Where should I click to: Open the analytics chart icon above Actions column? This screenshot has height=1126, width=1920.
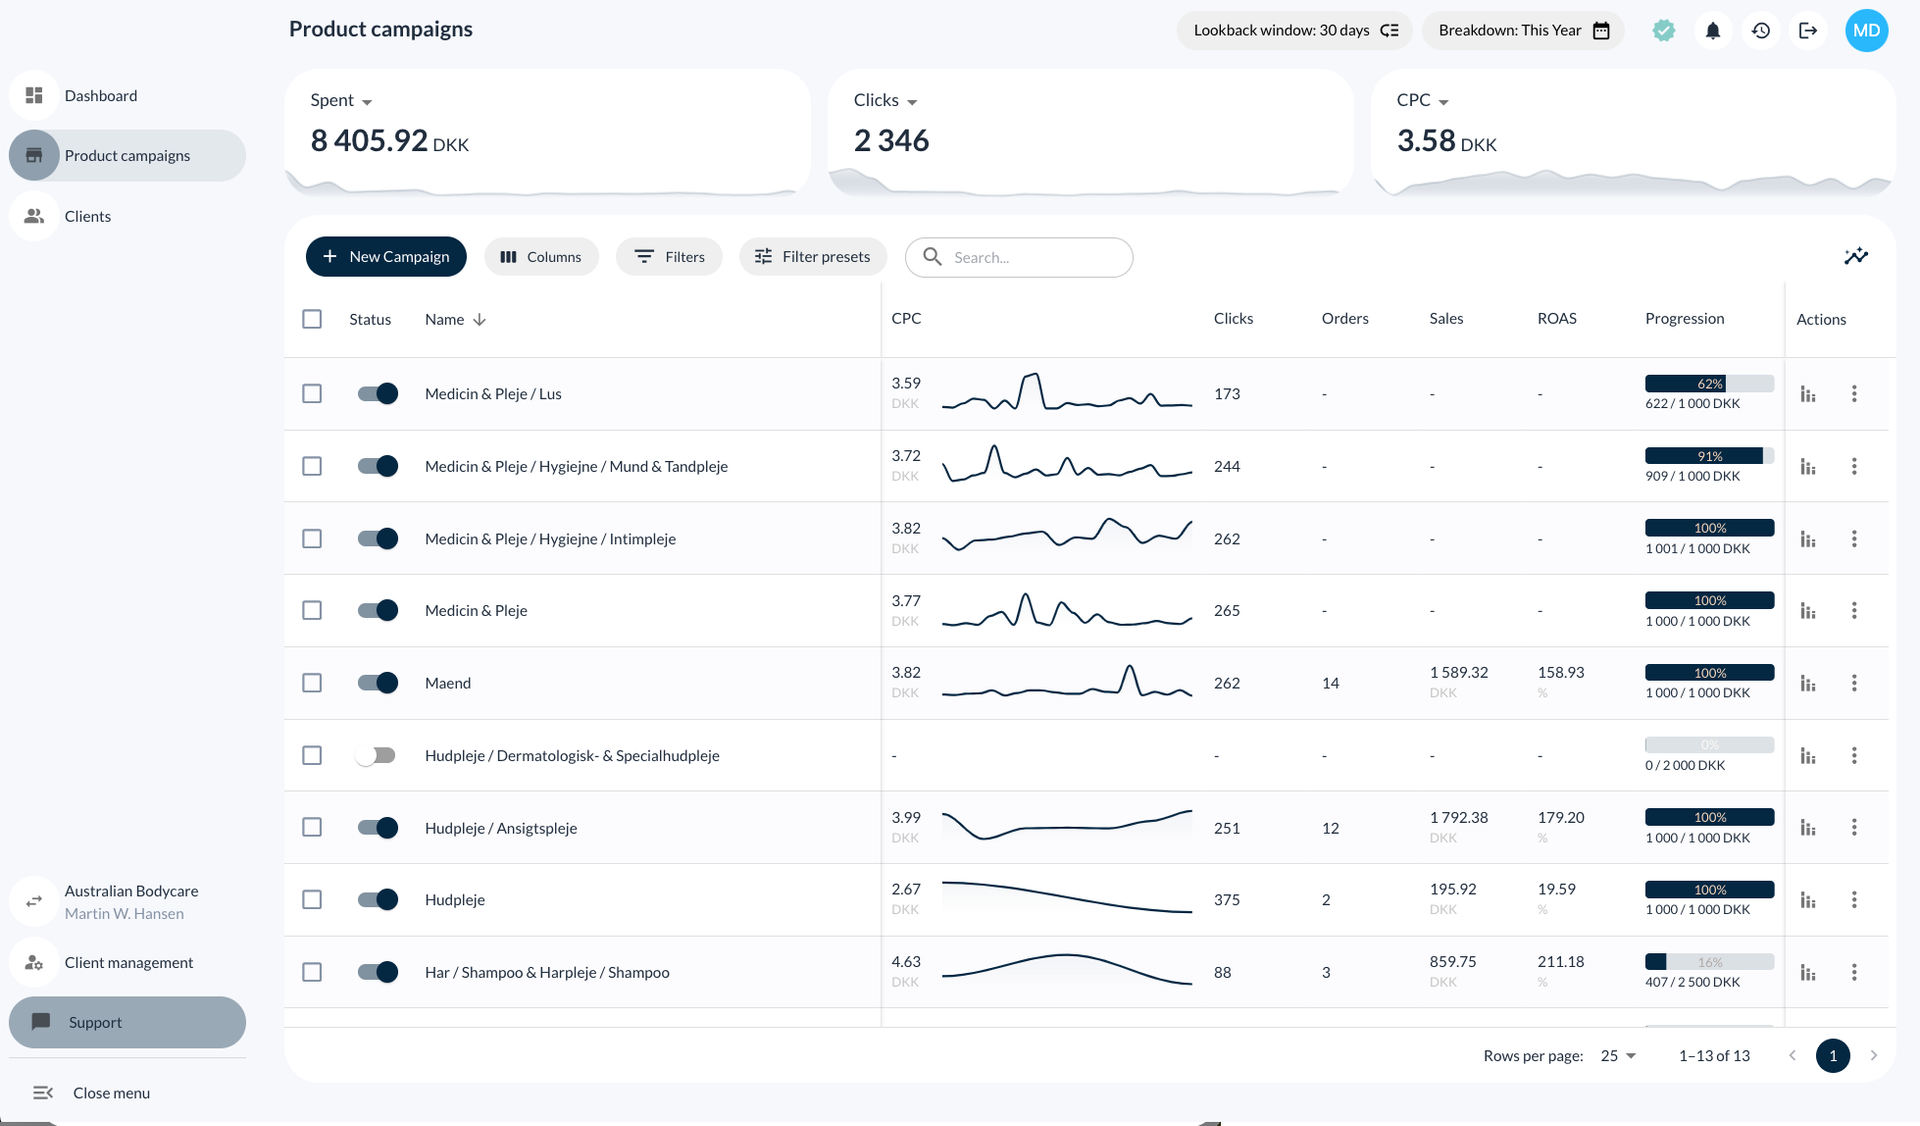[x=1857, y=256]
